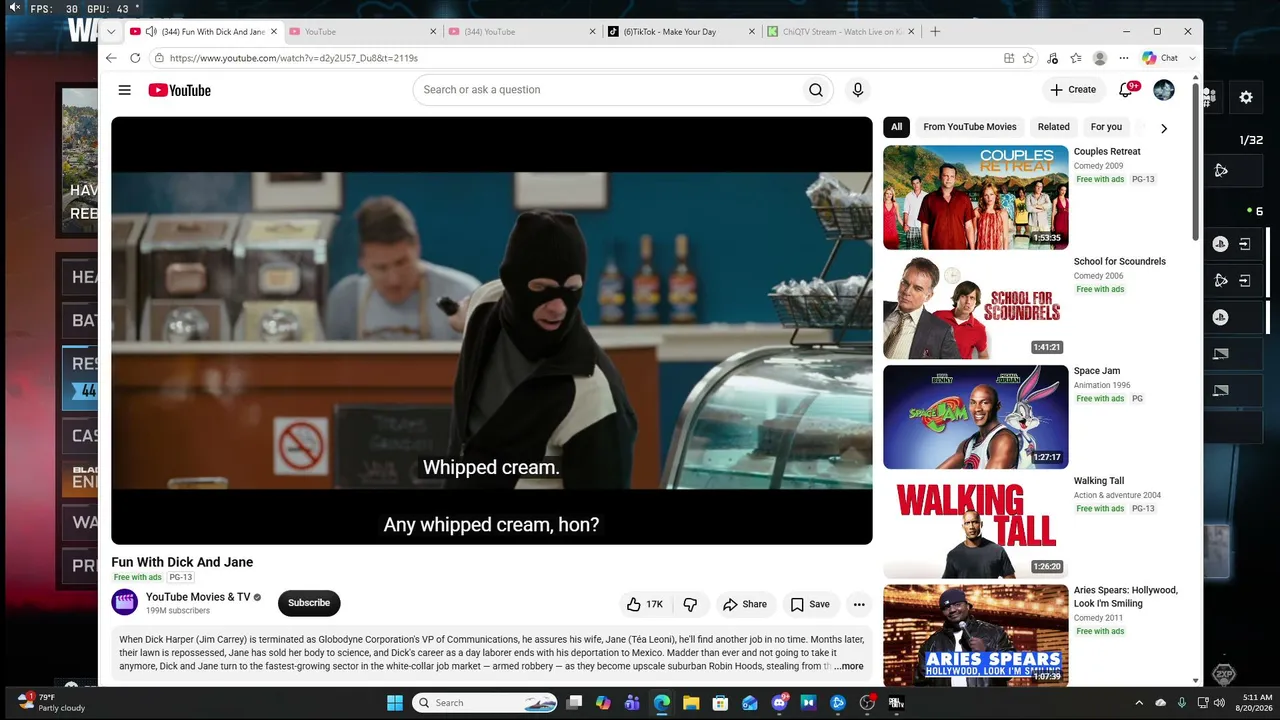Open the YouTube Movies & TV channel avatar
The width and height of the screenshot is (1280, 720).
click(x=125, y=602)
